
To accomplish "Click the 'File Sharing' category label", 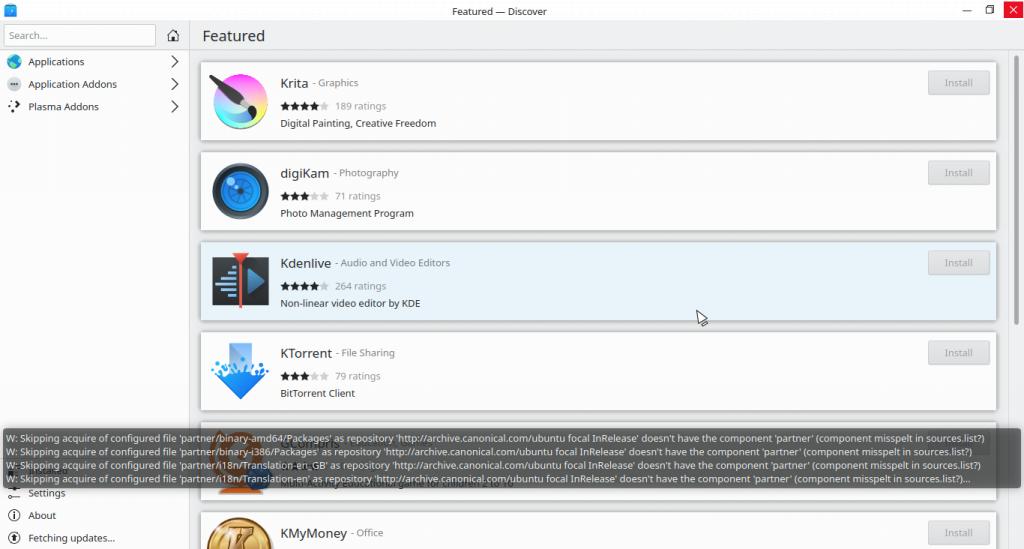I will coord(368,353).
